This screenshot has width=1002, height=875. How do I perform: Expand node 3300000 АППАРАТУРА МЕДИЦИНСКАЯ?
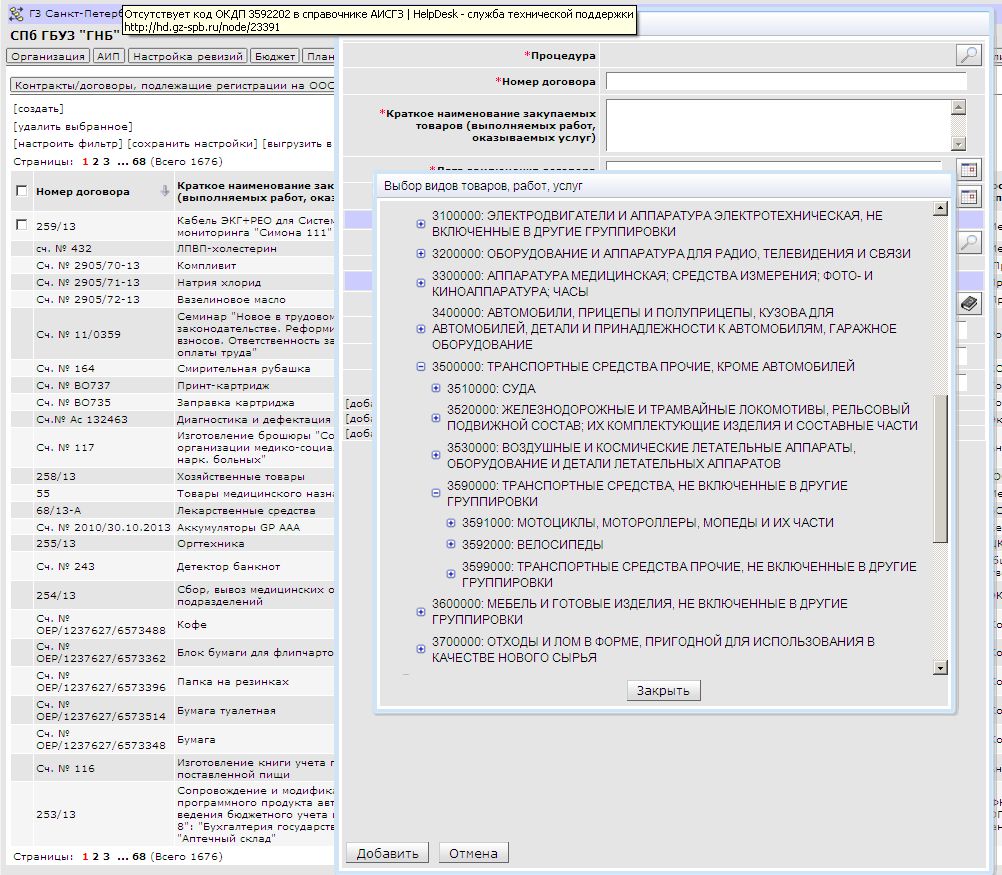(420, 283)
